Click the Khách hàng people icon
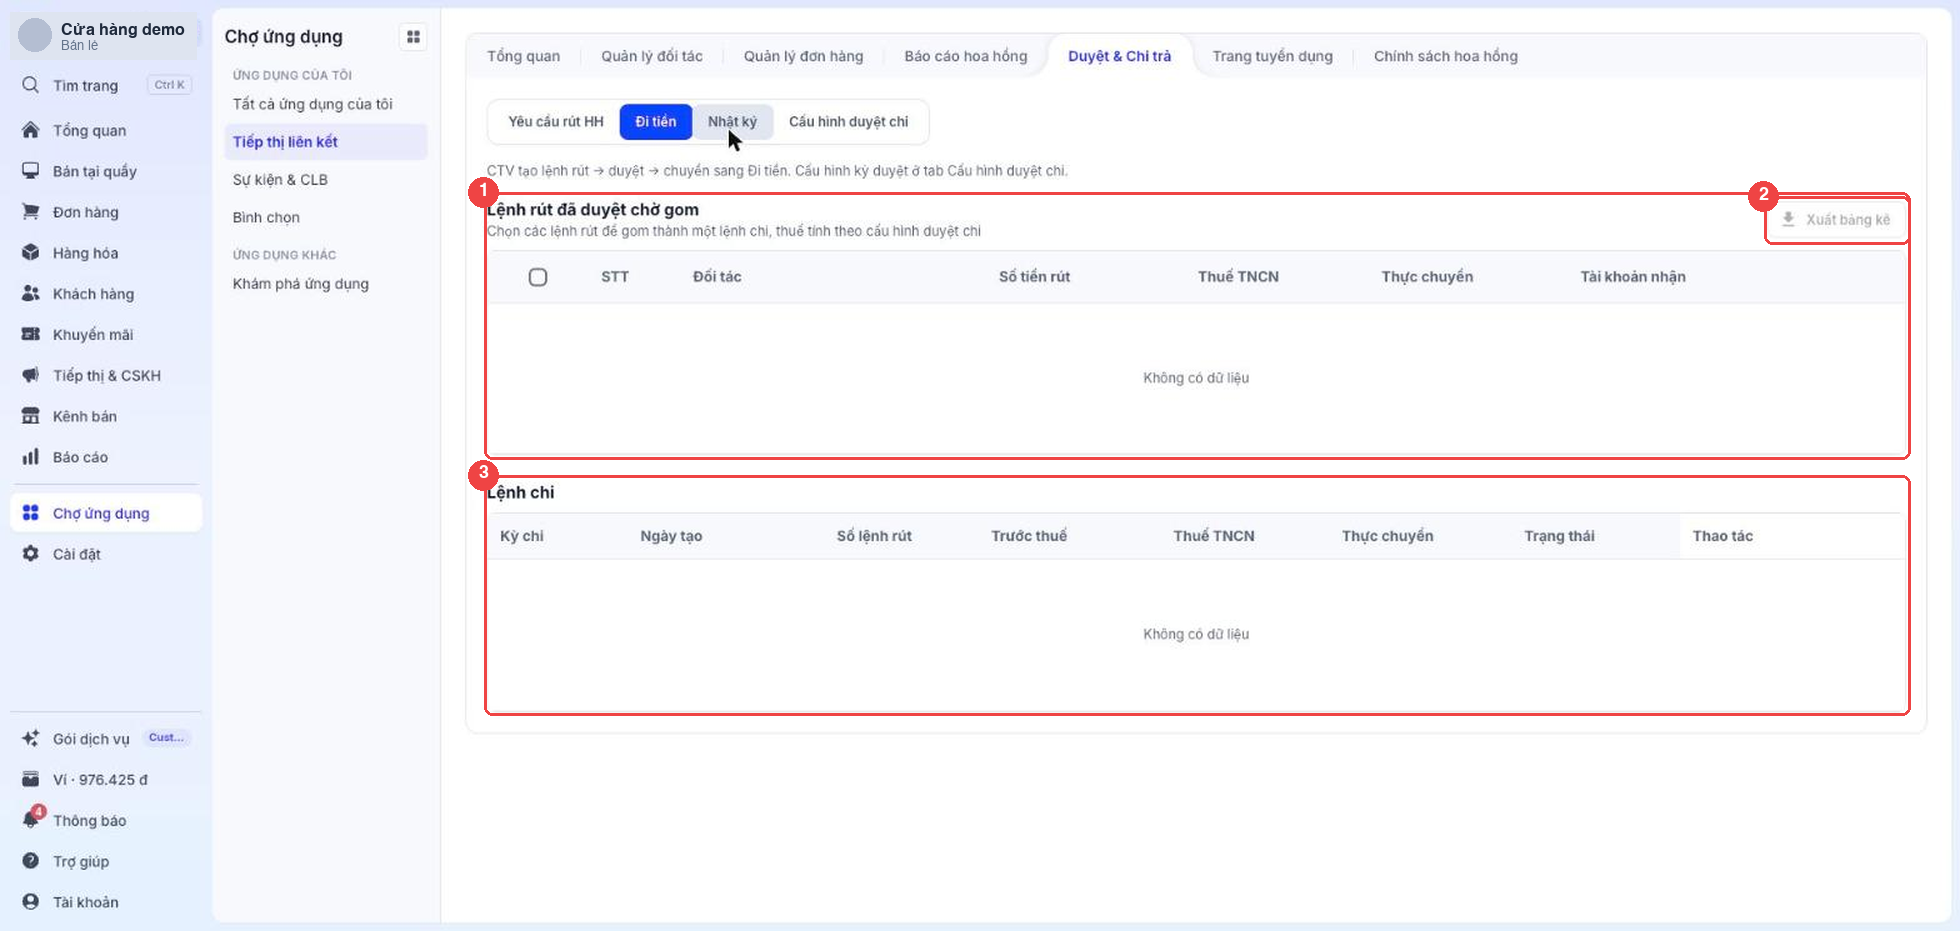The image size is (1960, 931). tap(31, 294)
